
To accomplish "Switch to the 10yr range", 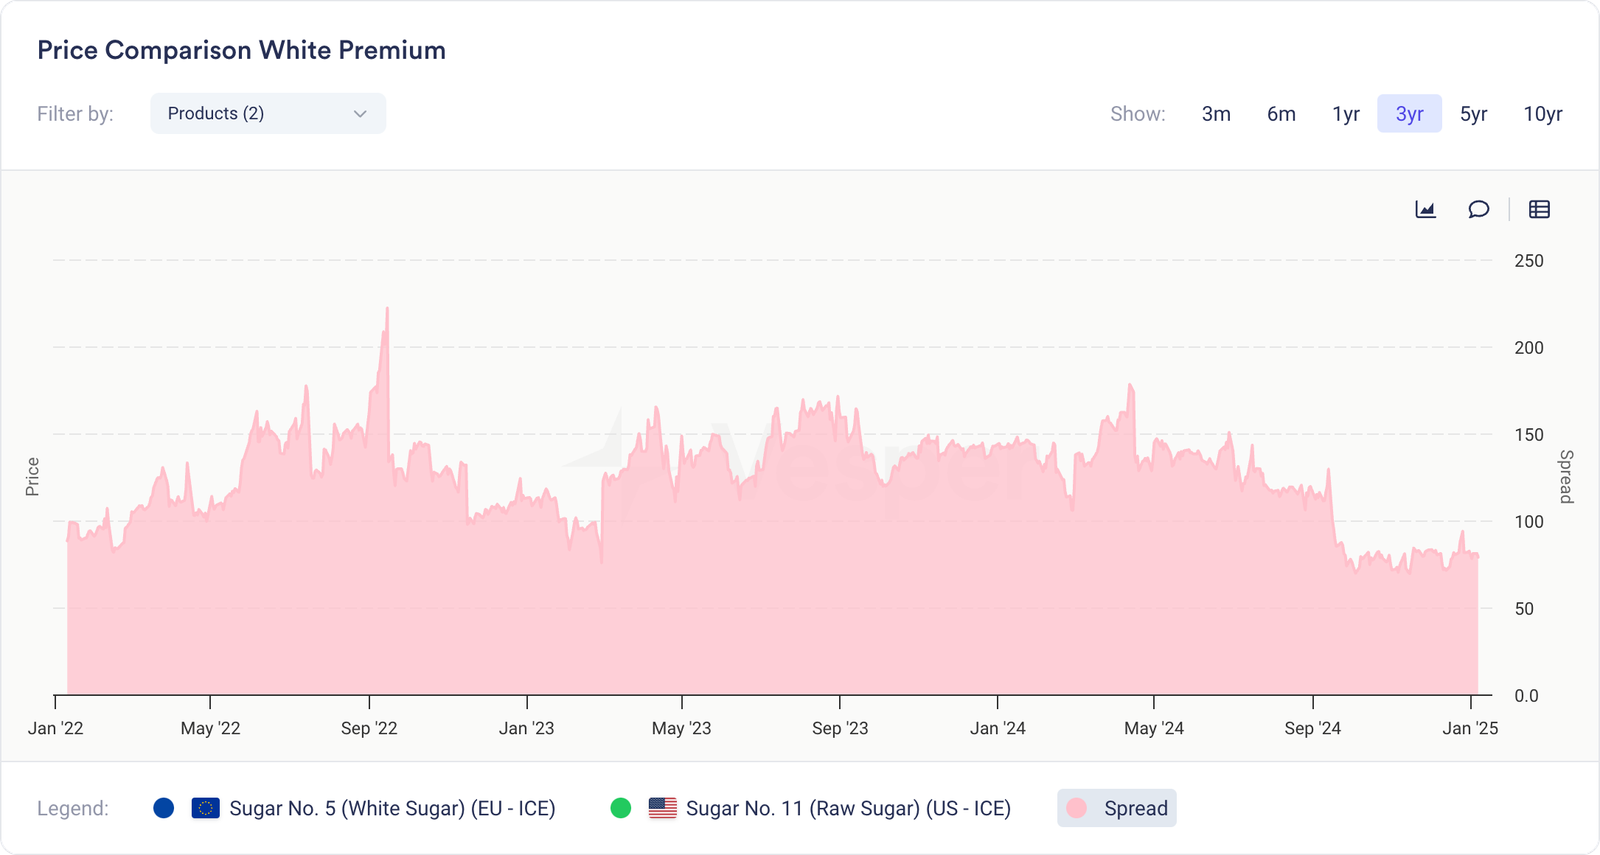I will [x=1542, y=114].
